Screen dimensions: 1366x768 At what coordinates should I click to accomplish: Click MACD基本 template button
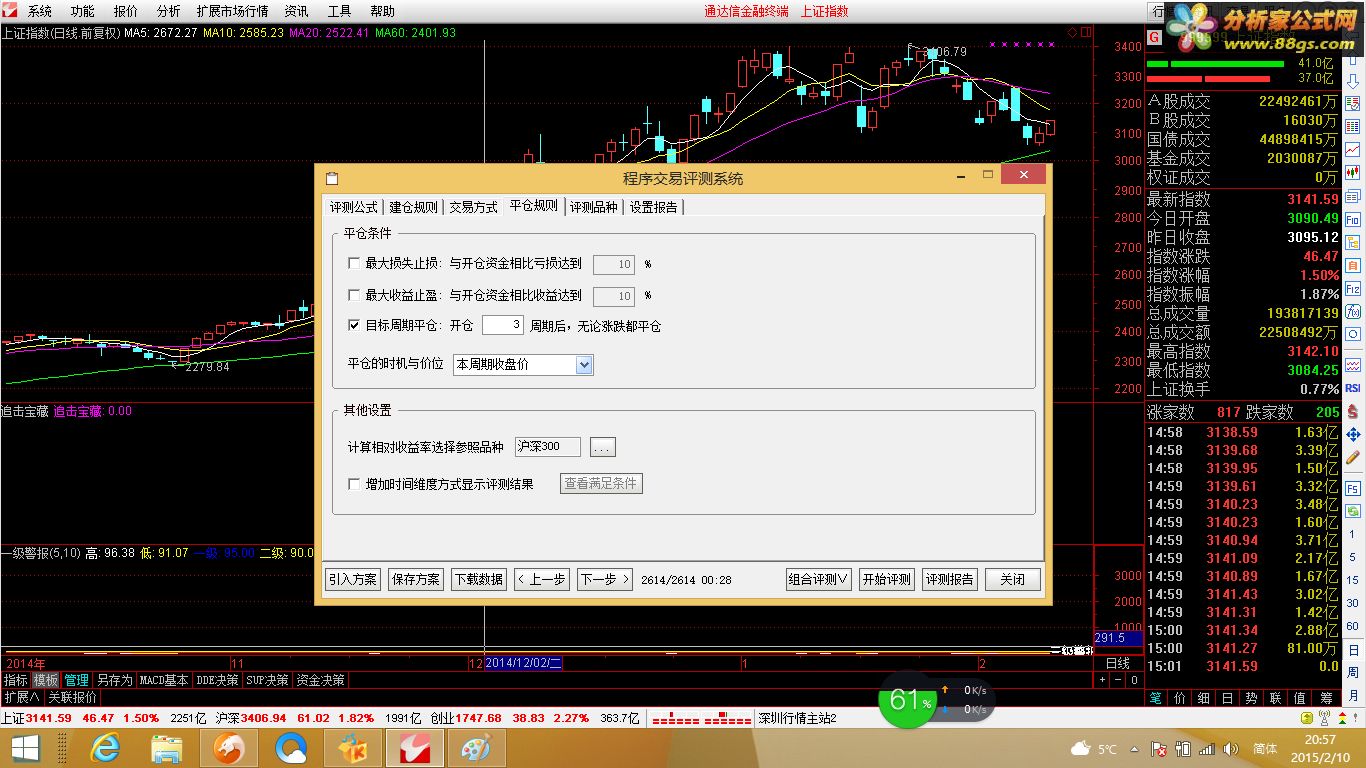coord(164,680)
